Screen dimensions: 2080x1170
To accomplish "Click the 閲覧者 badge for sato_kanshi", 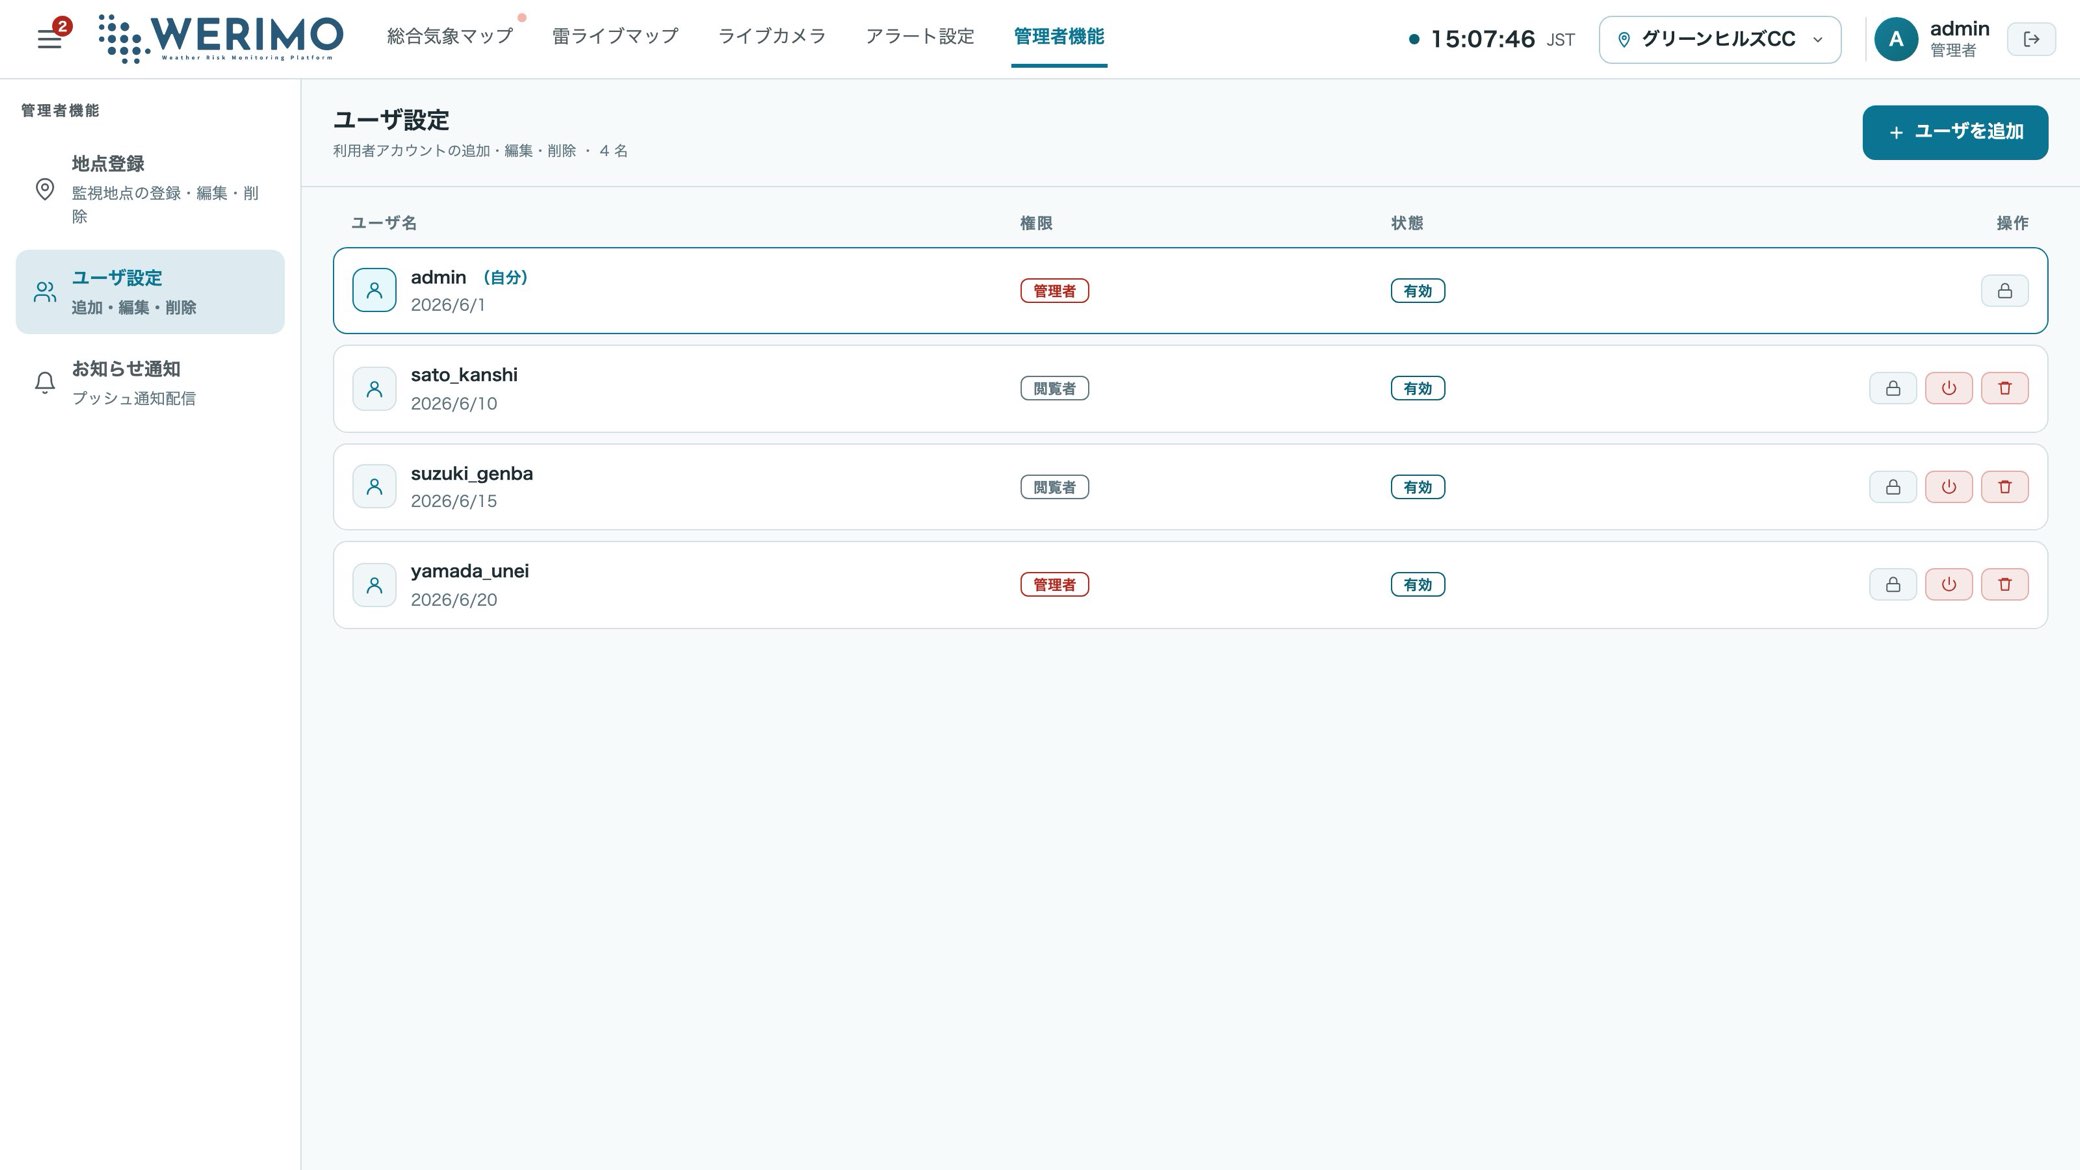I will click(1054, 388).
